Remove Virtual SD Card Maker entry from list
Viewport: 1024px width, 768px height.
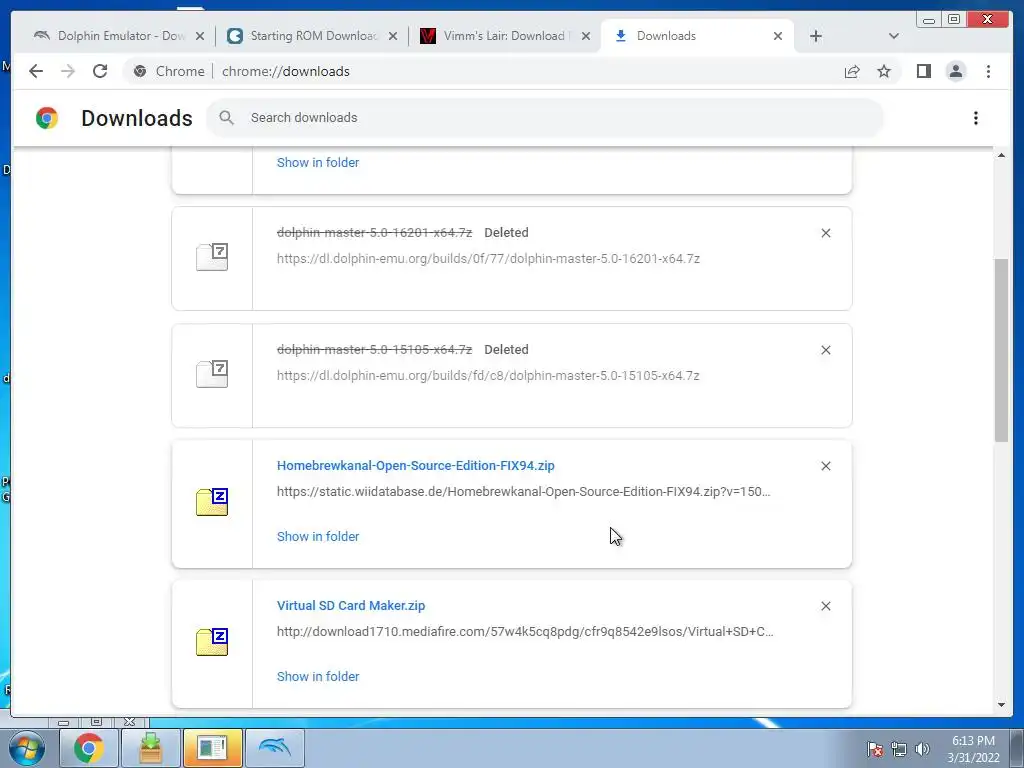[825, 606]
